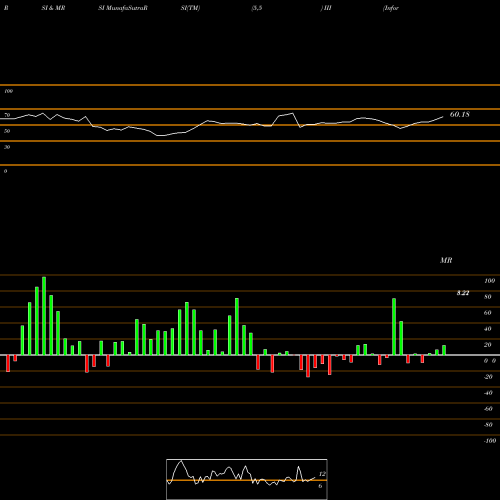Click the last green bar at right
The image size is (500, 500).
[x=444, y=350]
